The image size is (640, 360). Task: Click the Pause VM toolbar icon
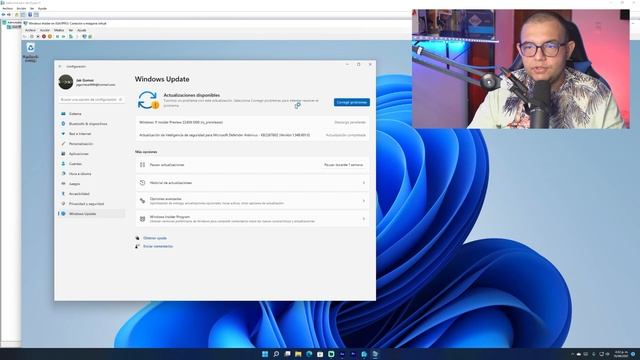[x=58, y=36]
